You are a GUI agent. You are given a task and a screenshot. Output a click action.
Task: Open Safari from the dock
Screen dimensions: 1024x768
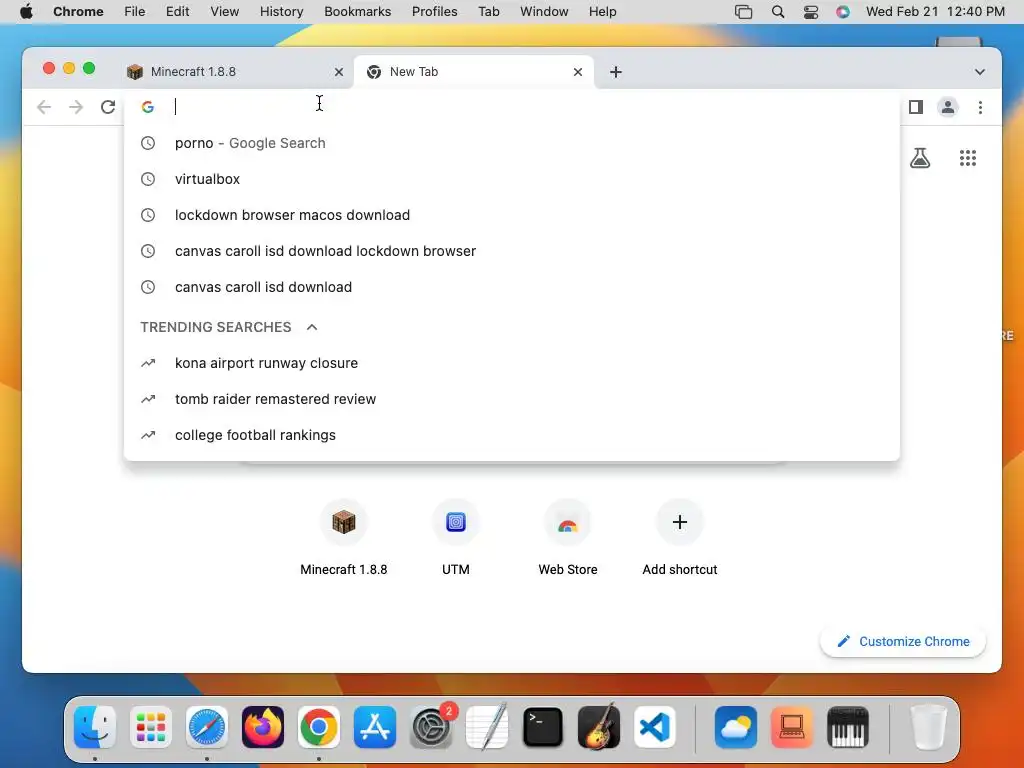click(x=207, y=727)
